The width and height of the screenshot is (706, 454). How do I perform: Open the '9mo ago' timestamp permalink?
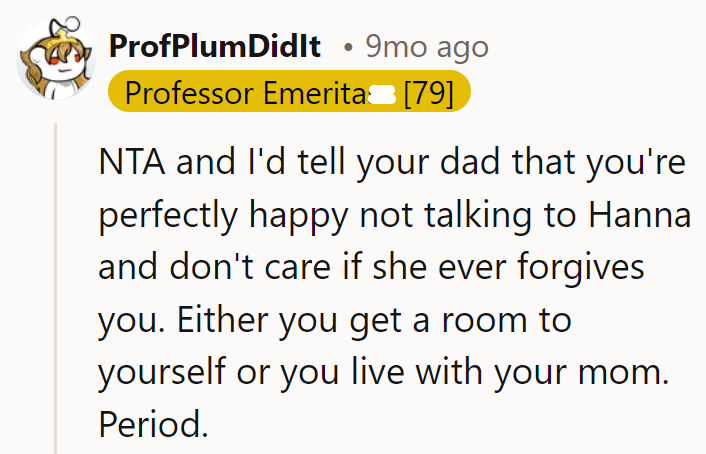(427, 47)
